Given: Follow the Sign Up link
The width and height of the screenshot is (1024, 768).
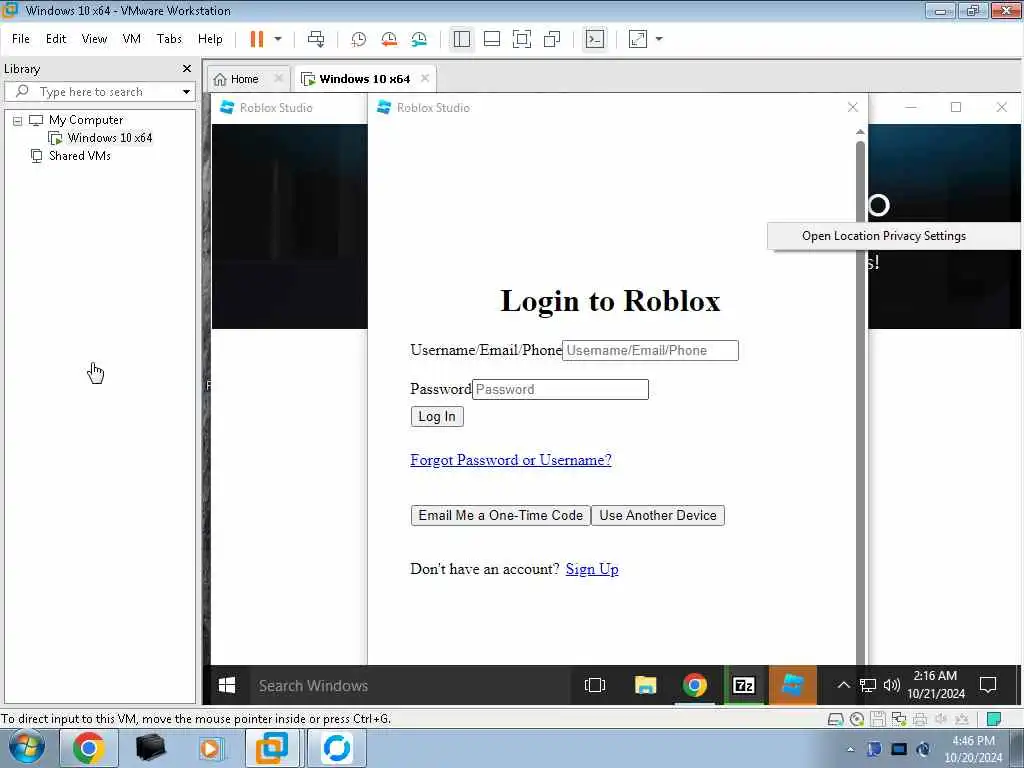Looking at the screenshot, I should click(x=592, y=569).
